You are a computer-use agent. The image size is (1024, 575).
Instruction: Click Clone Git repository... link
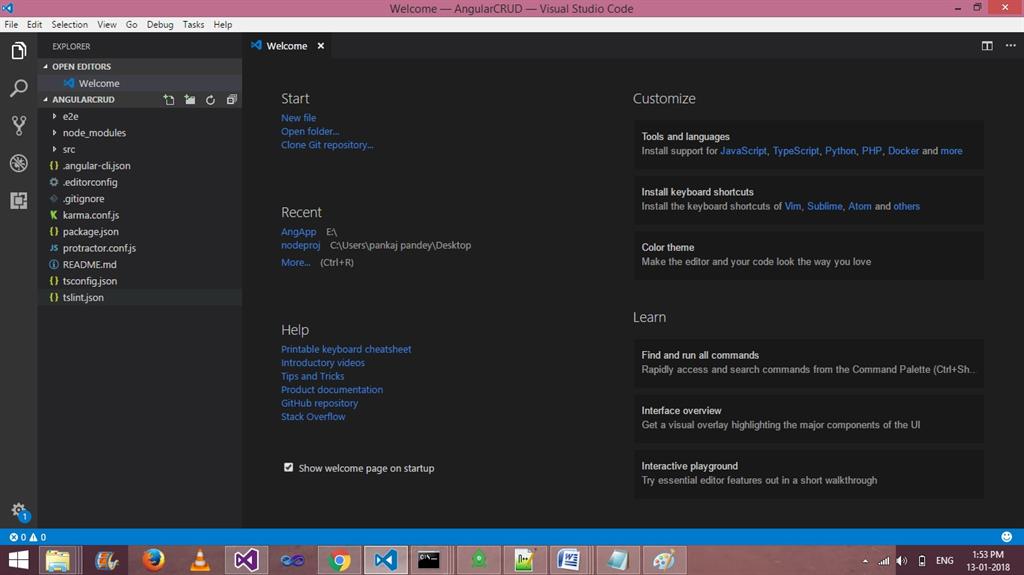(327, 145)
